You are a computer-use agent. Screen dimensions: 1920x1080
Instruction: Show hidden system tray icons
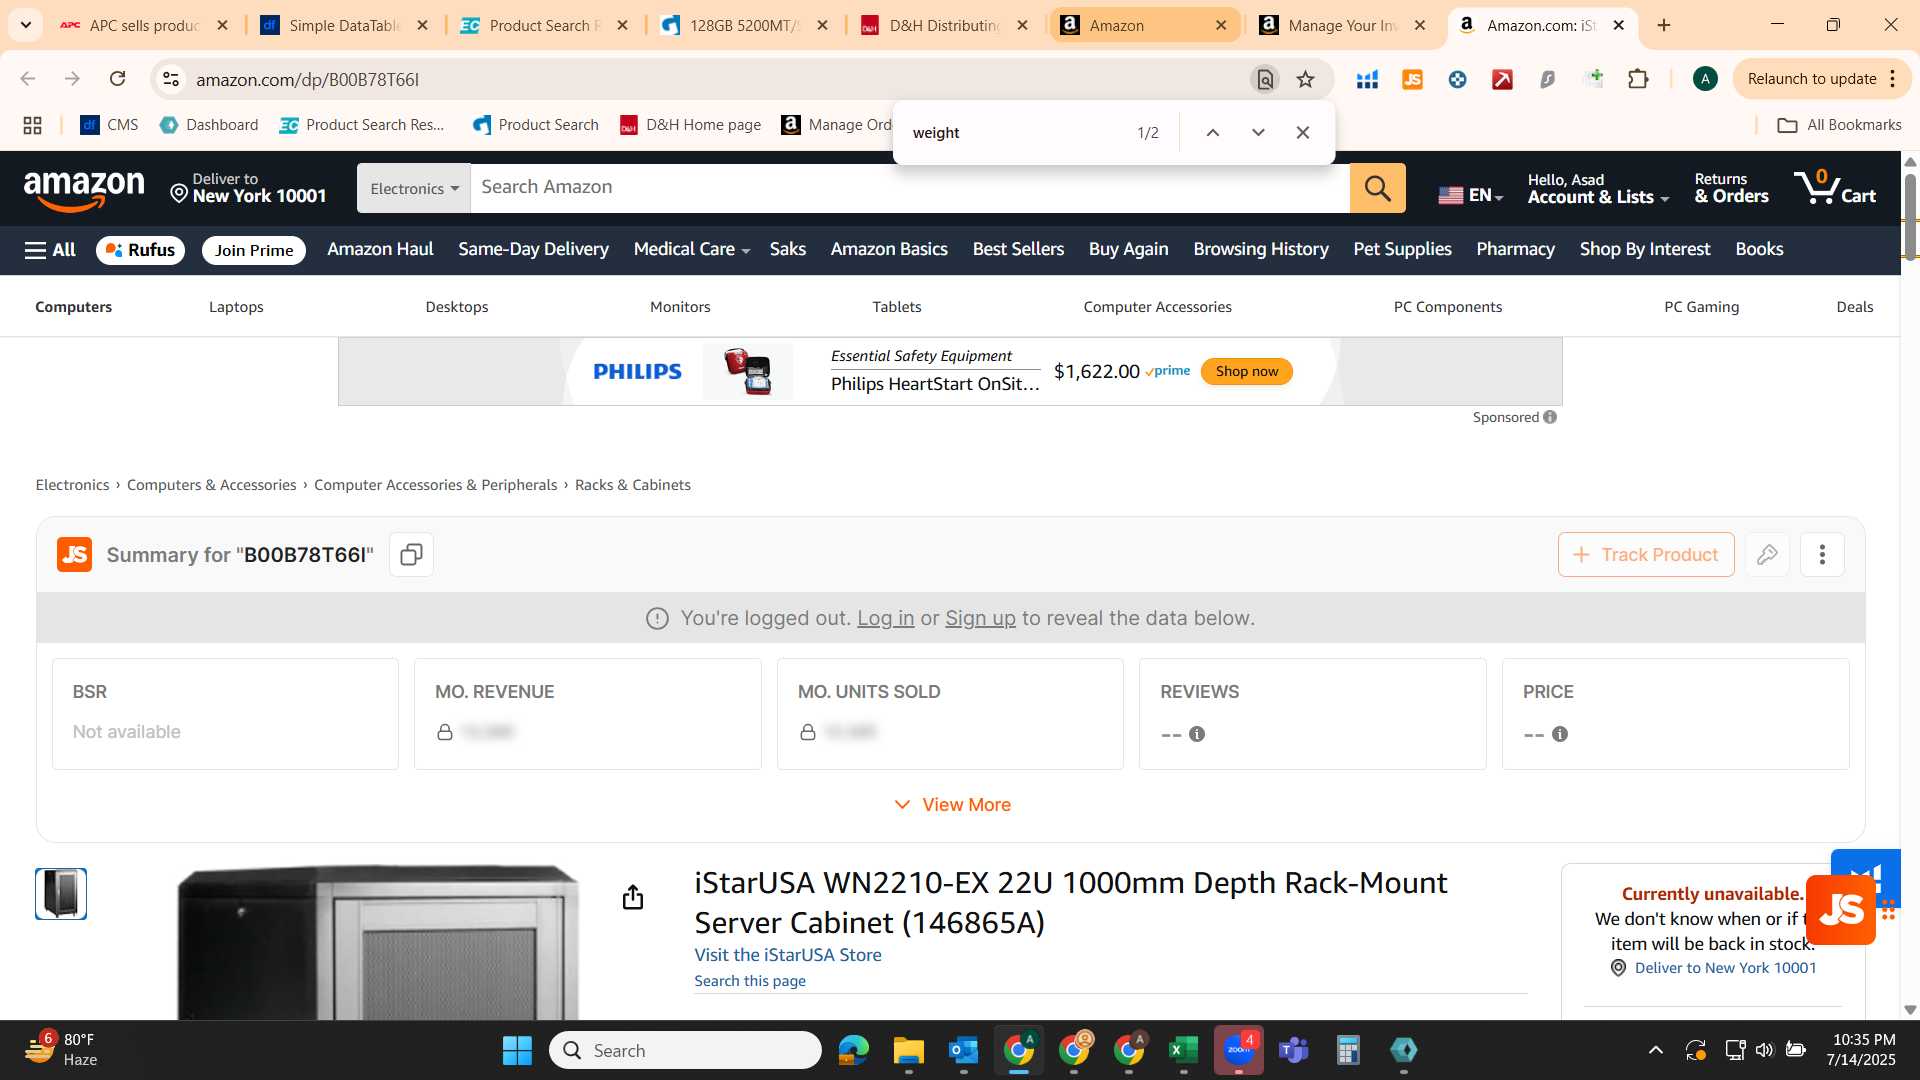1656,1050
